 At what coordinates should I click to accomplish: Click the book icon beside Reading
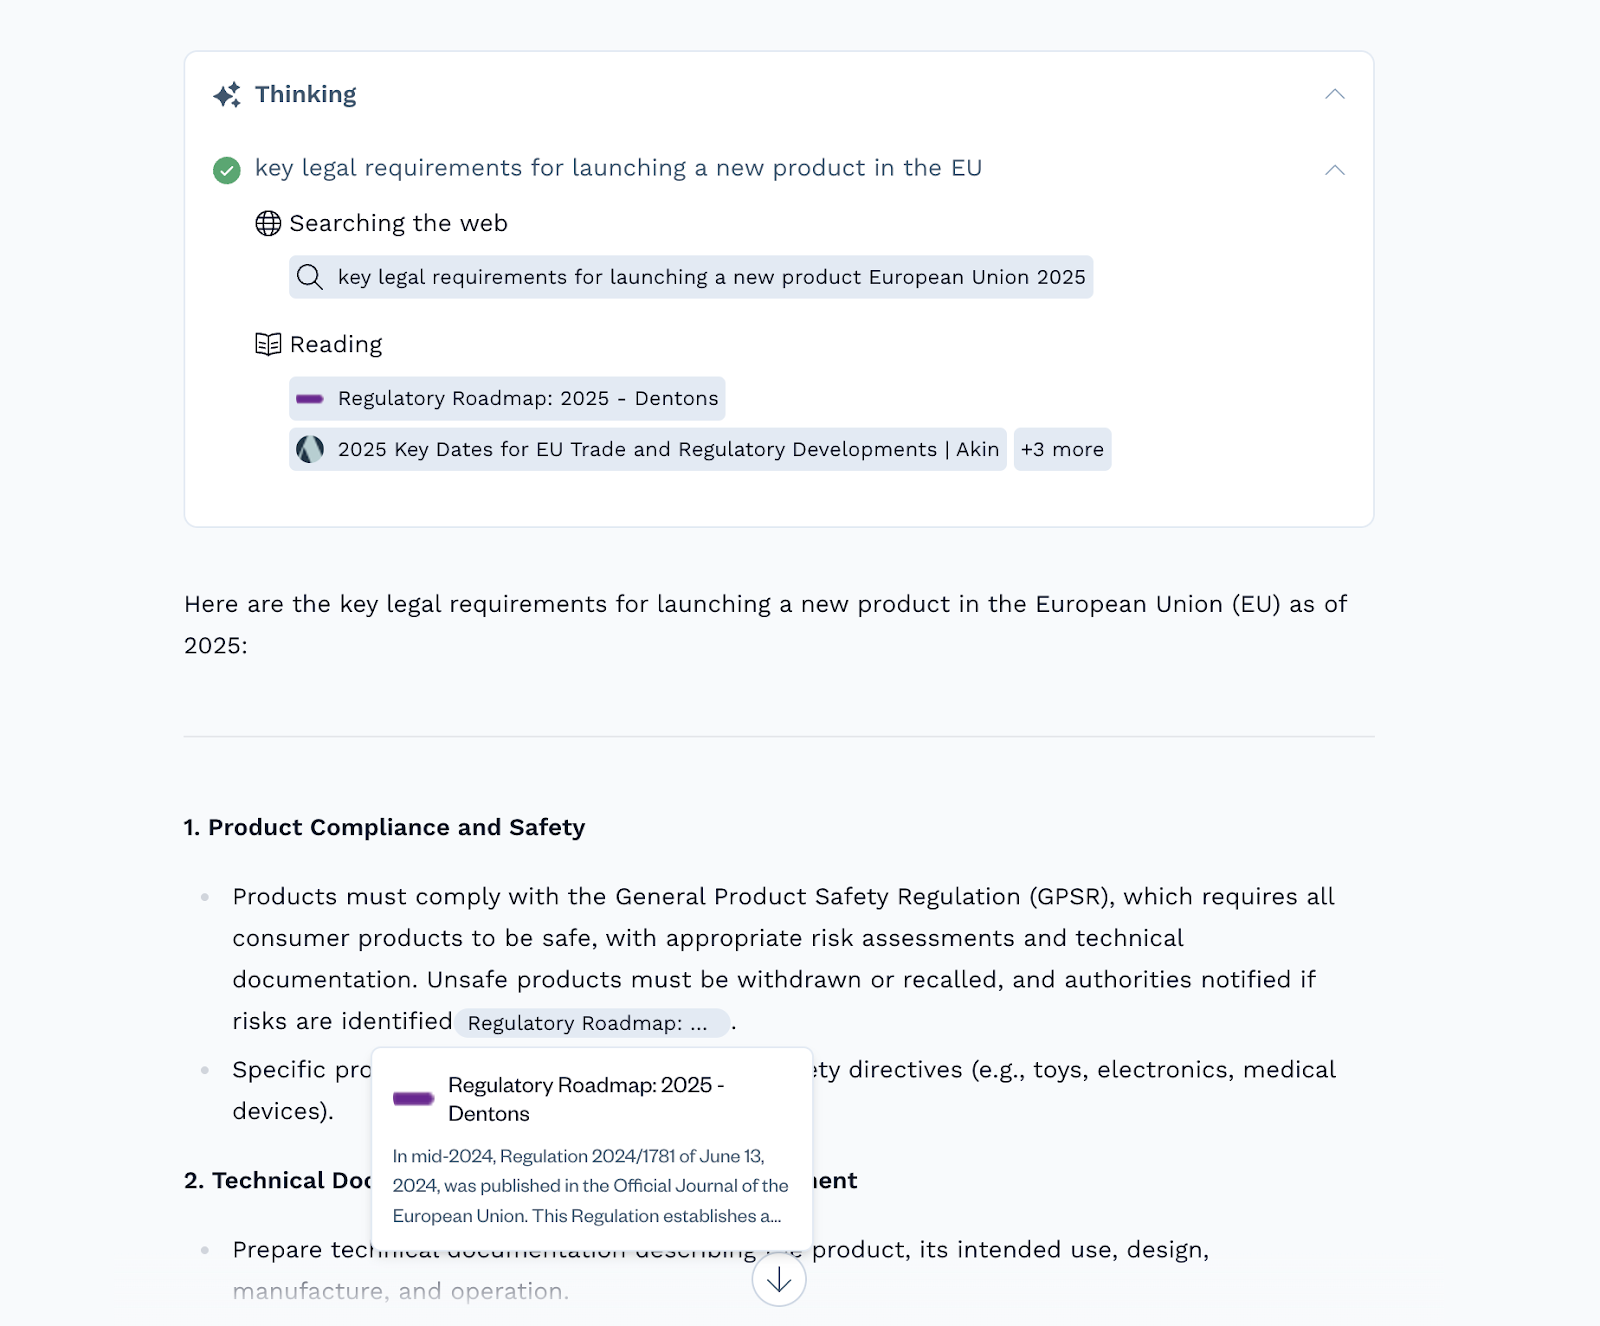(x=268, y=345)
